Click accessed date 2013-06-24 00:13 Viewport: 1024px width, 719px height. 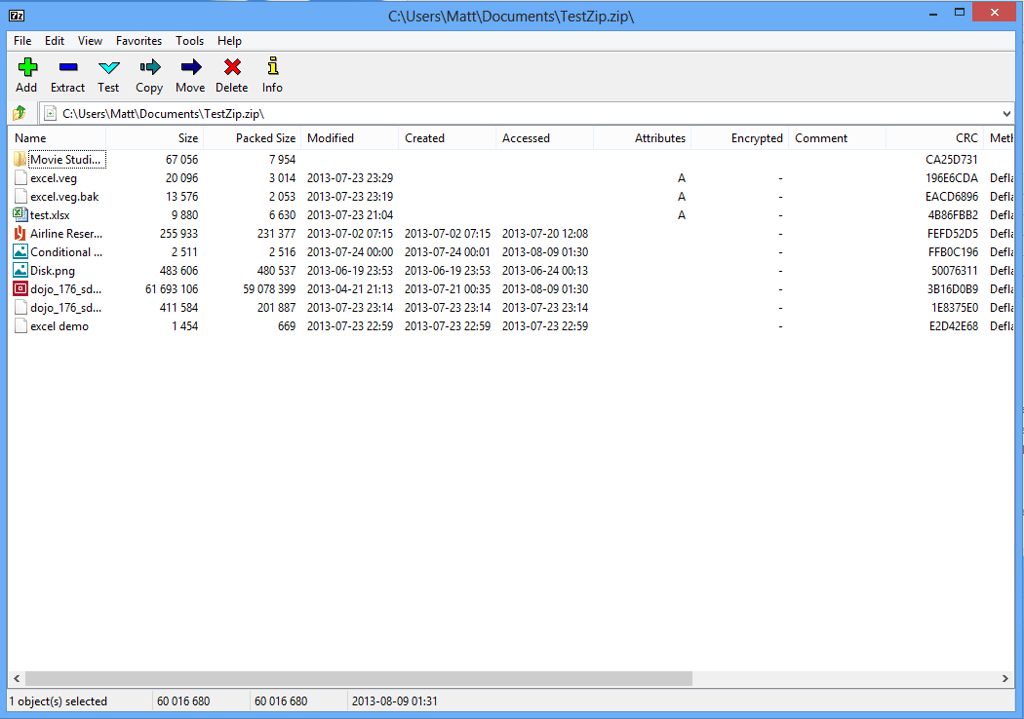545,270
